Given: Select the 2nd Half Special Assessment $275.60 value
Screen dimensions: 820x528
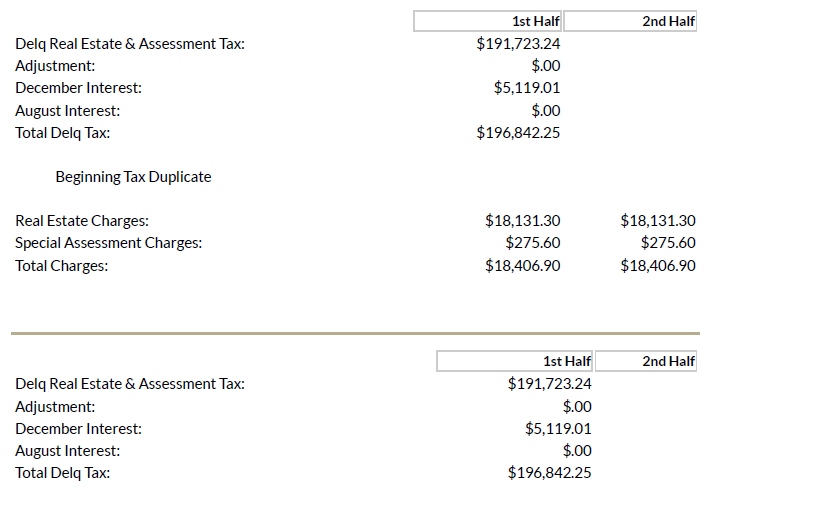Looking at the screenshot, I should click(x=668, y=243).
